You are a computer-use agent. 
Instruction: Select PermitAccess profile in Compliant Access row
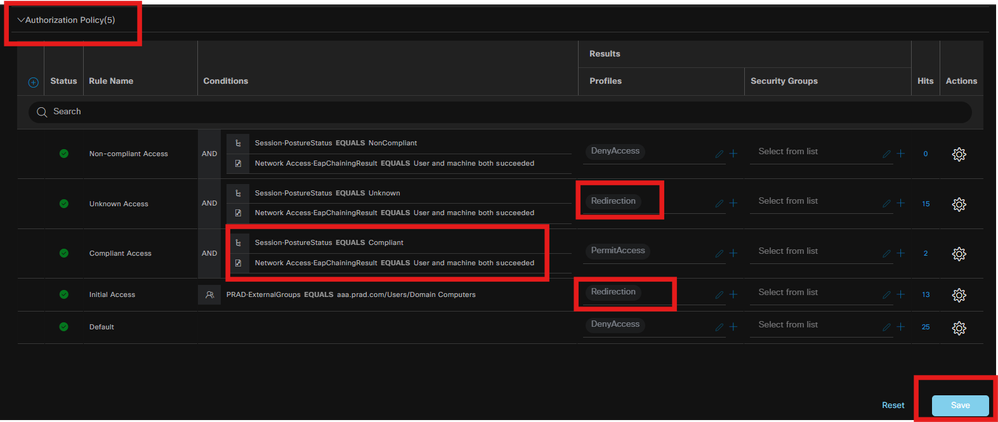pos(617,250)
